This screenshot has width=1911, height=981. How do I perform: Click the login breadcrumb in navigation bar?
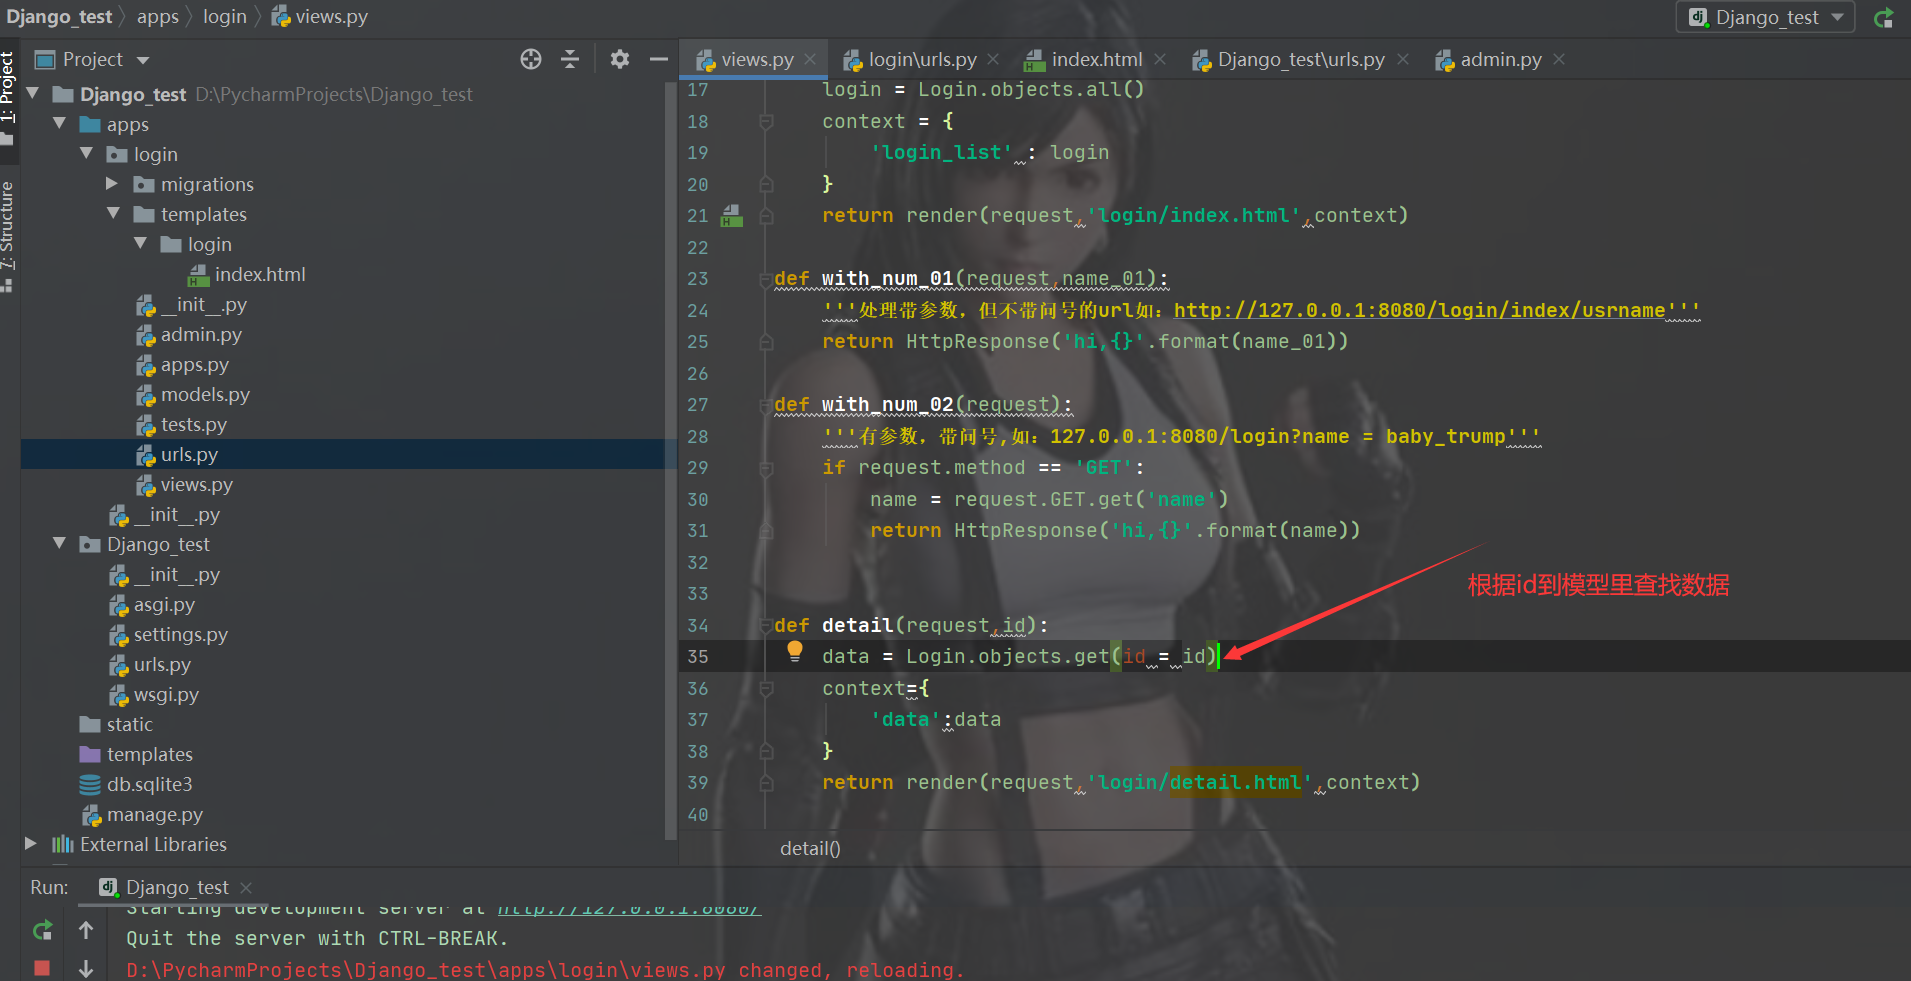[x=225, y=17]
